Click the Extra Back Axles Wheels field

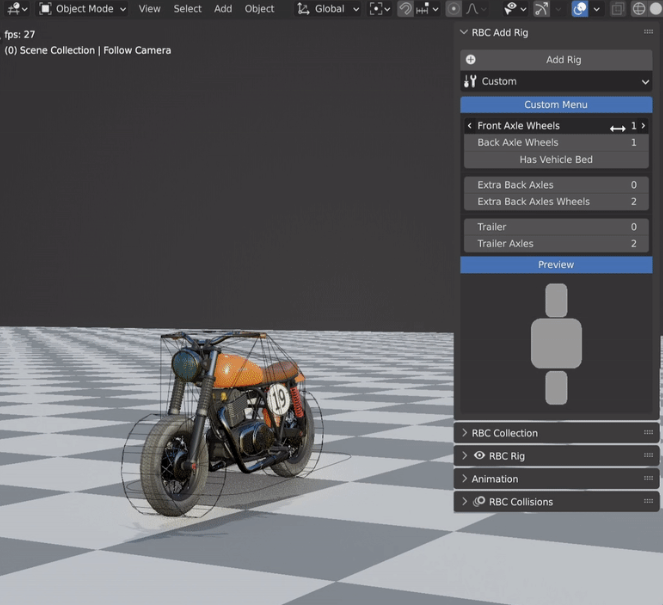click(x=556, y=202)
